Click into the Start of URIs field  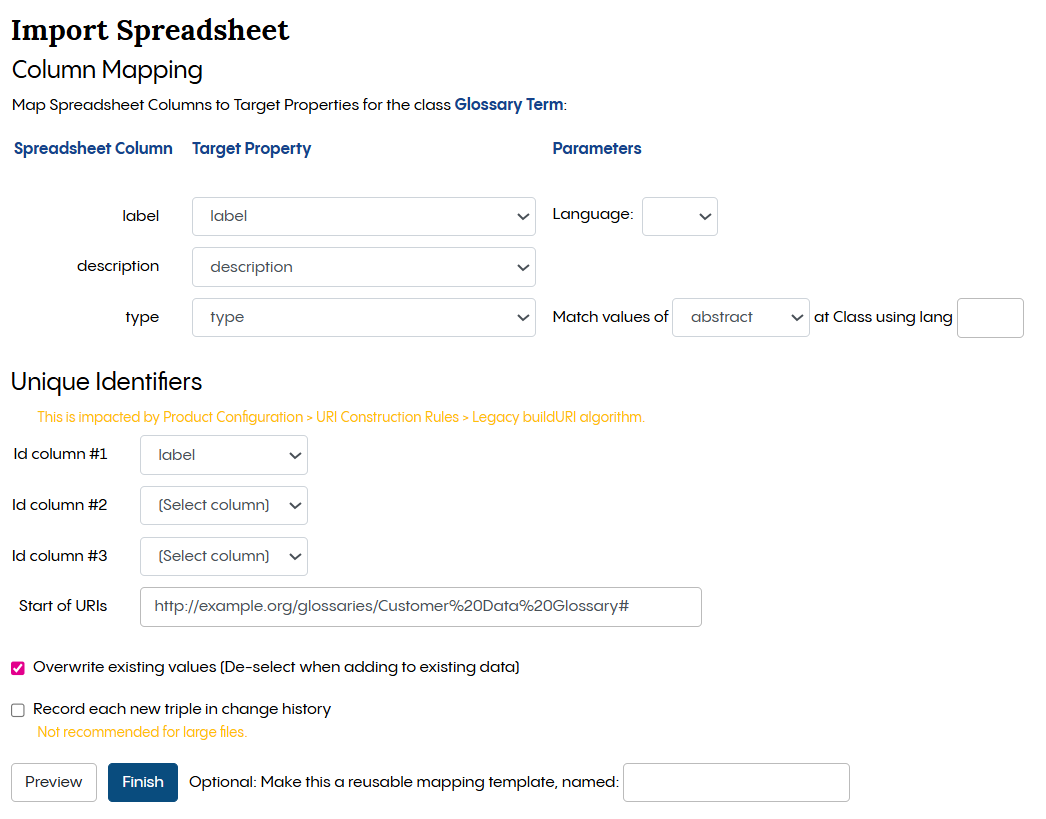(x=420, y=607)
